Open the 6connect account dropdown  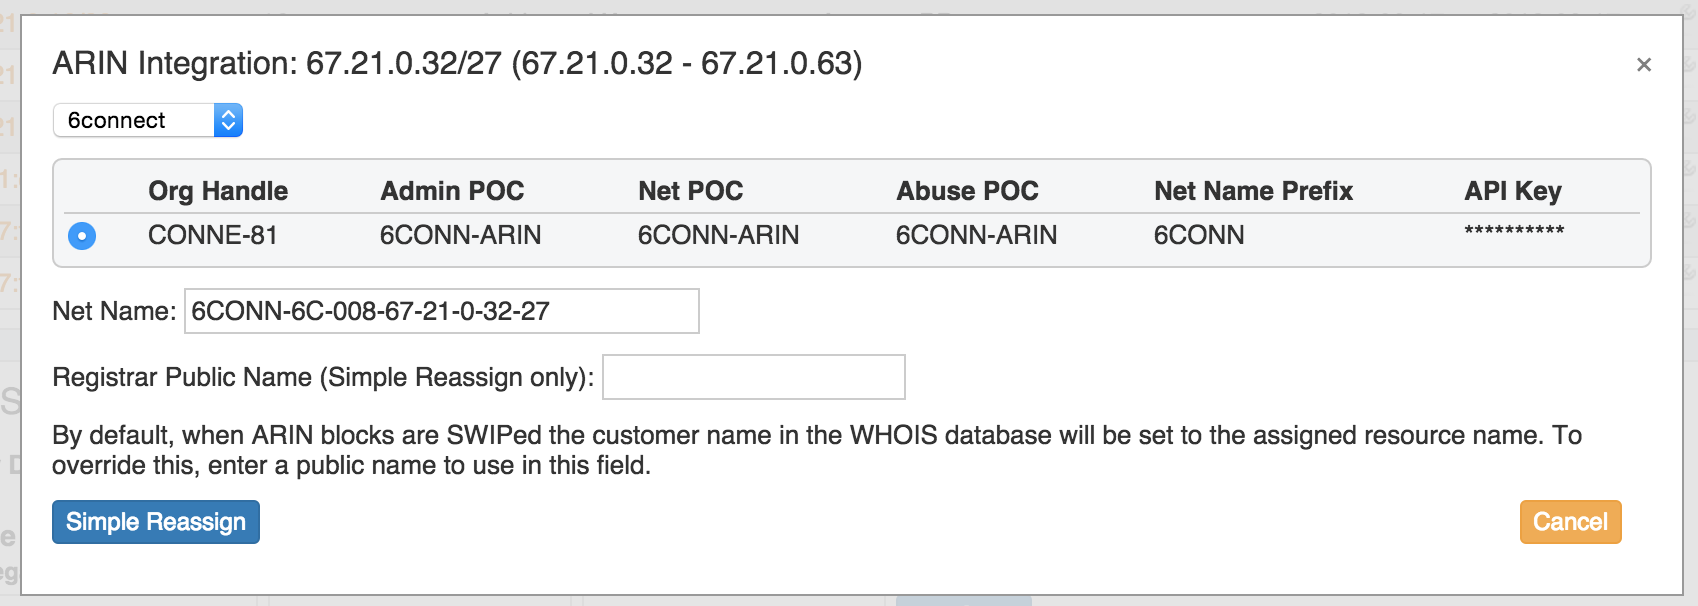click(x=148, y=120)
